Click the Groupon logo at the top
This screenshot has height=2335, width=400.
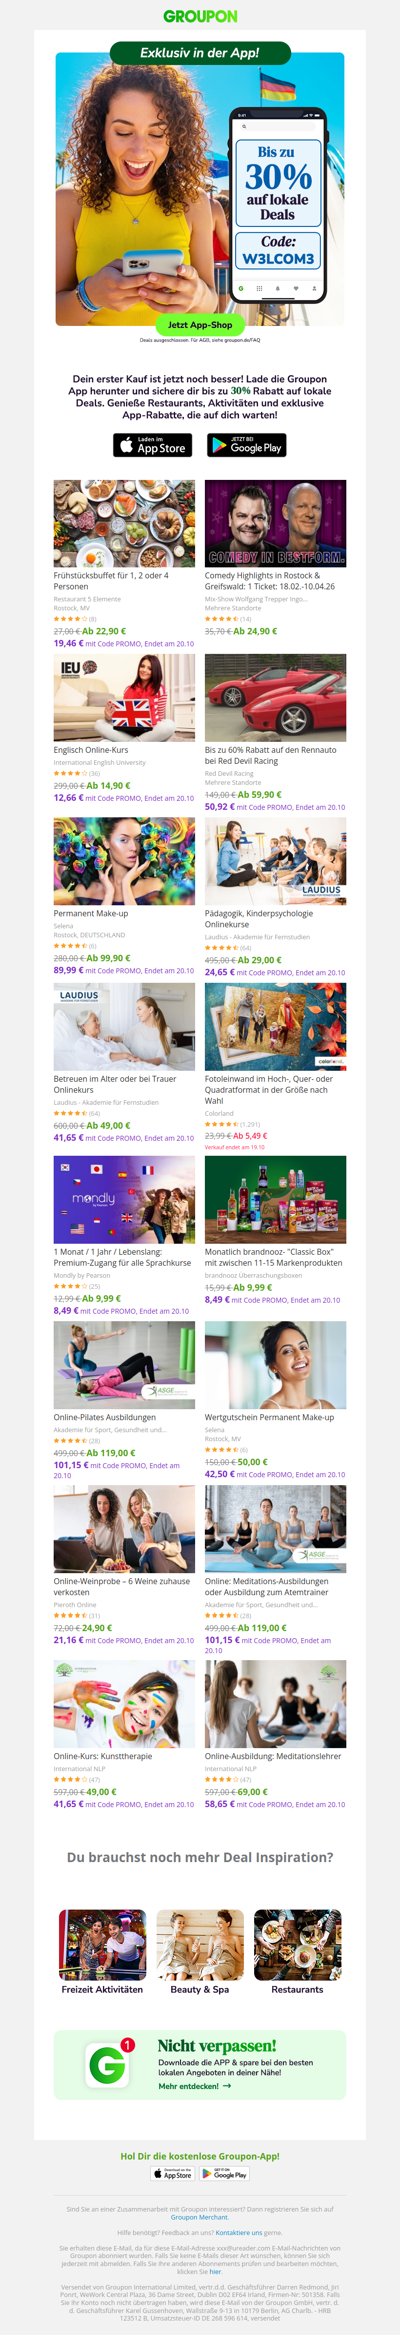(200, 16)
